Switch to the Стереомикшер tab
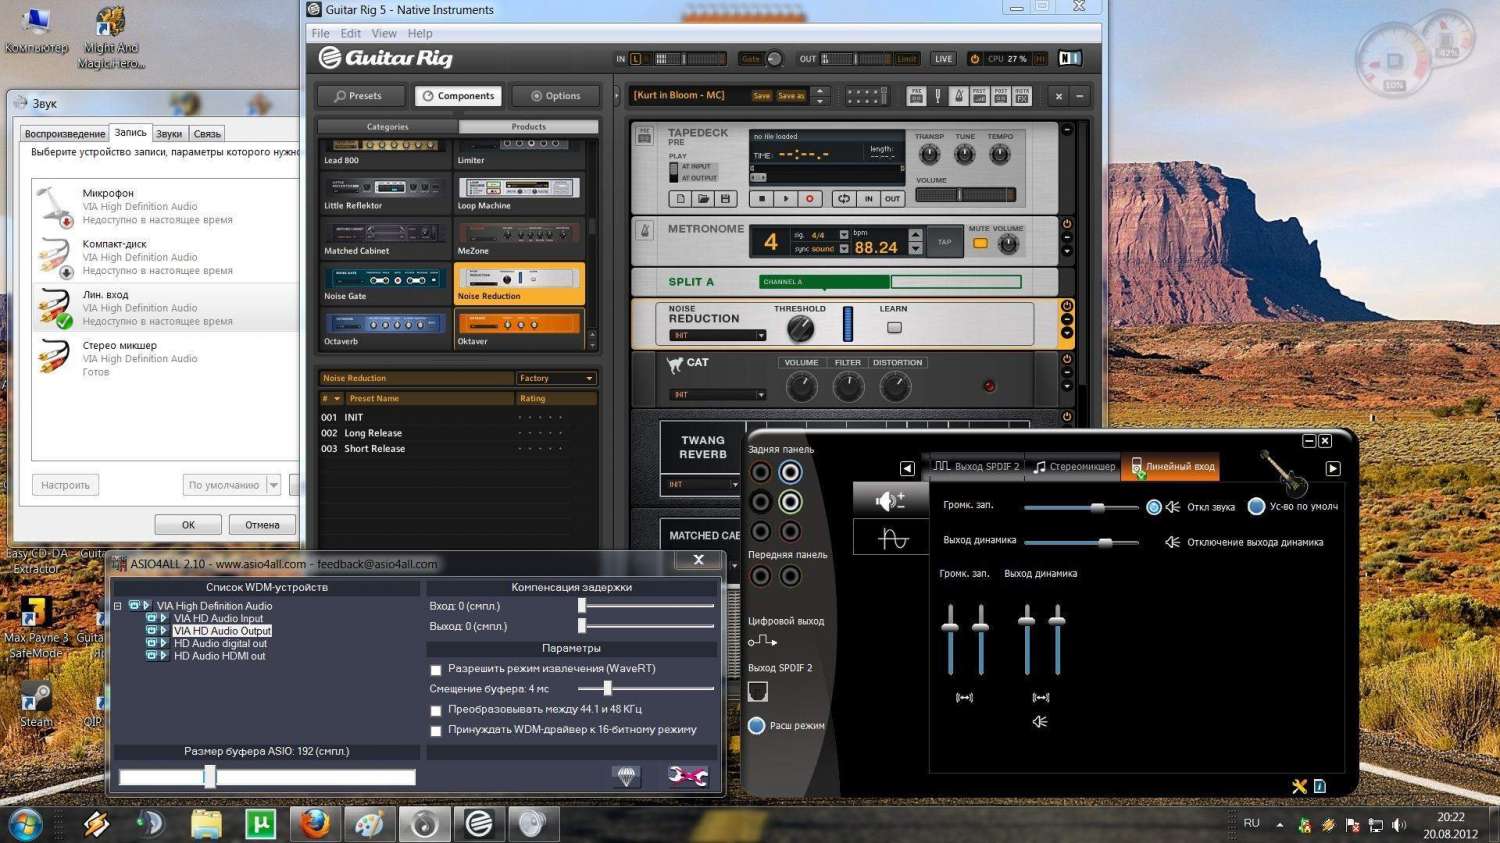The height and width of the screenshot is (843, 1500). [x=1074, y=467]
